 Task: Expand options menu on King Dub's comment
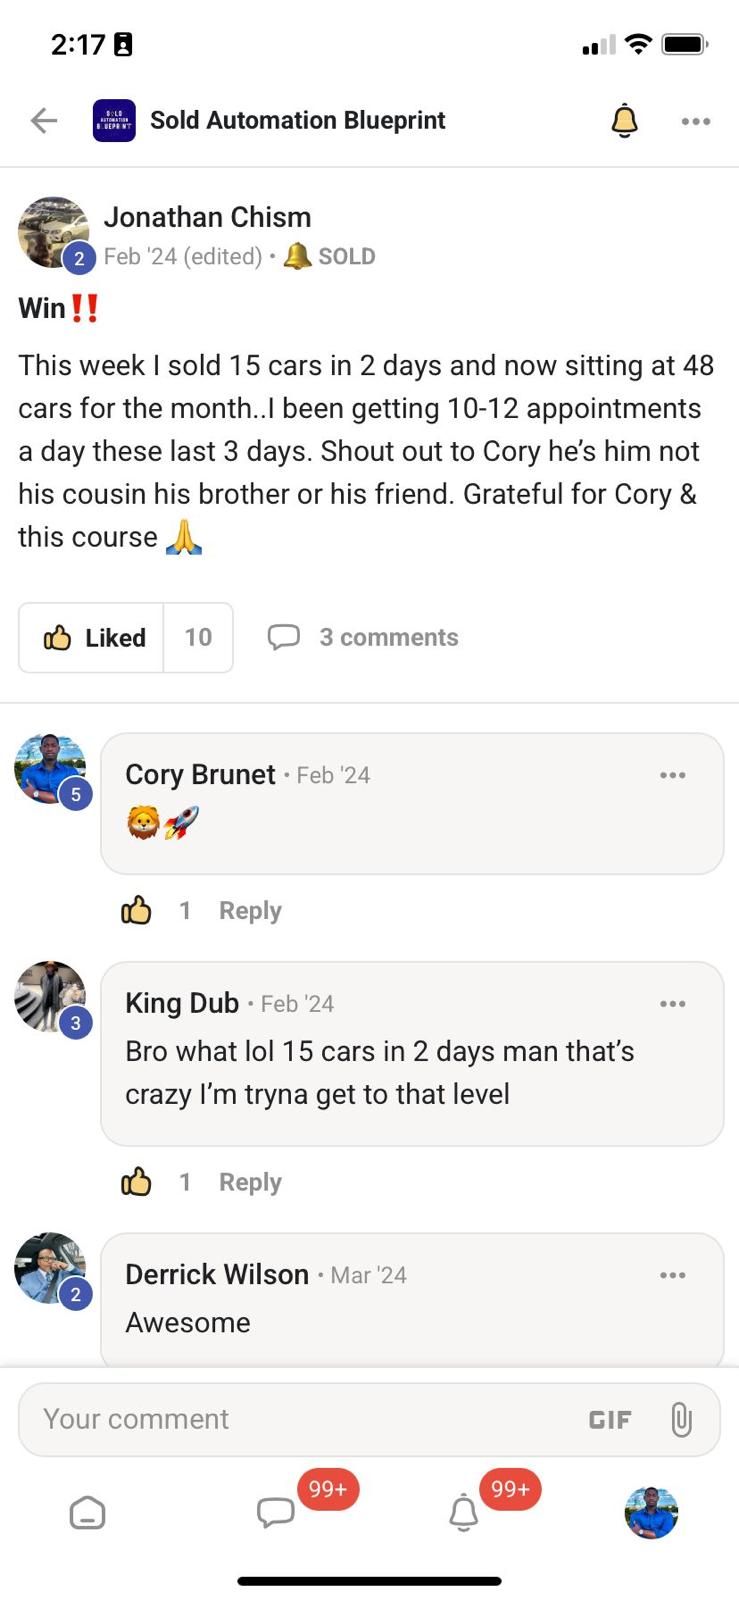coord(673,1004)
